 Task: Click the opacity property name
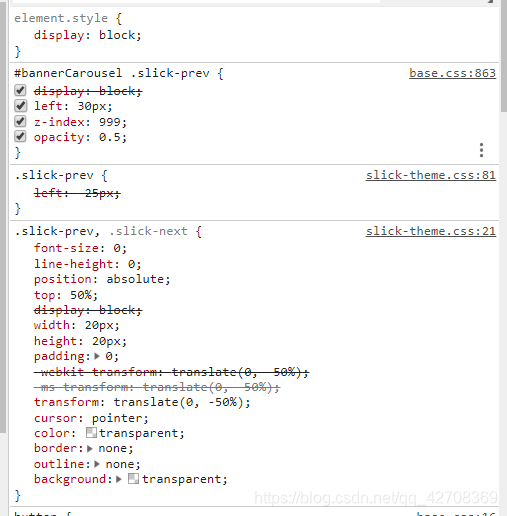click(x=59, y=137)
